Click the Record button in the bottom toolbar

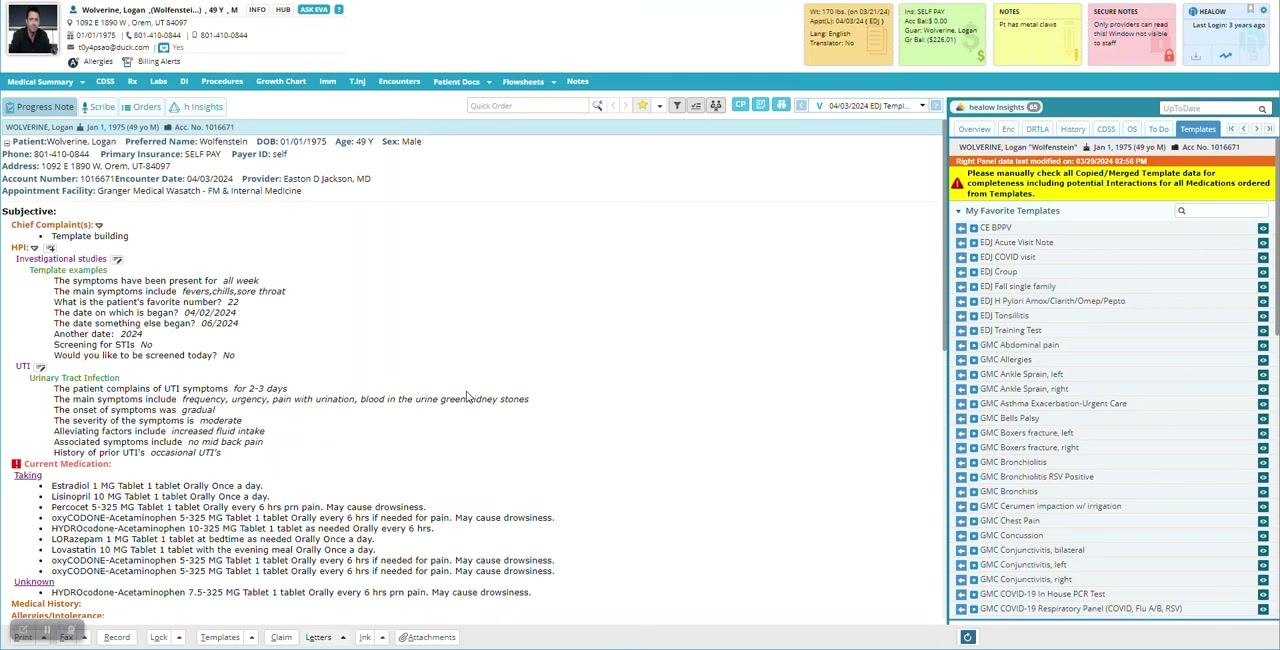click(x=117, y=637)
